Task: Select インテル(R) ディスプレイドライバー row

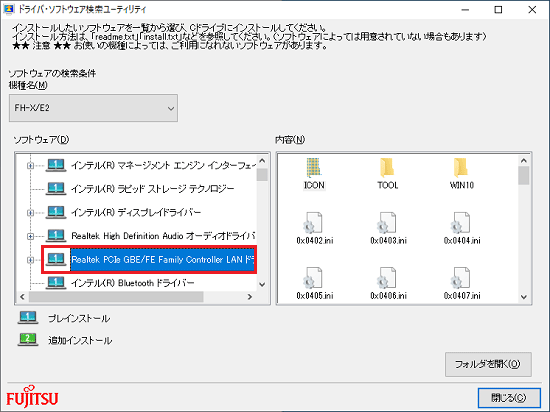Action: [x=136, y=212]
